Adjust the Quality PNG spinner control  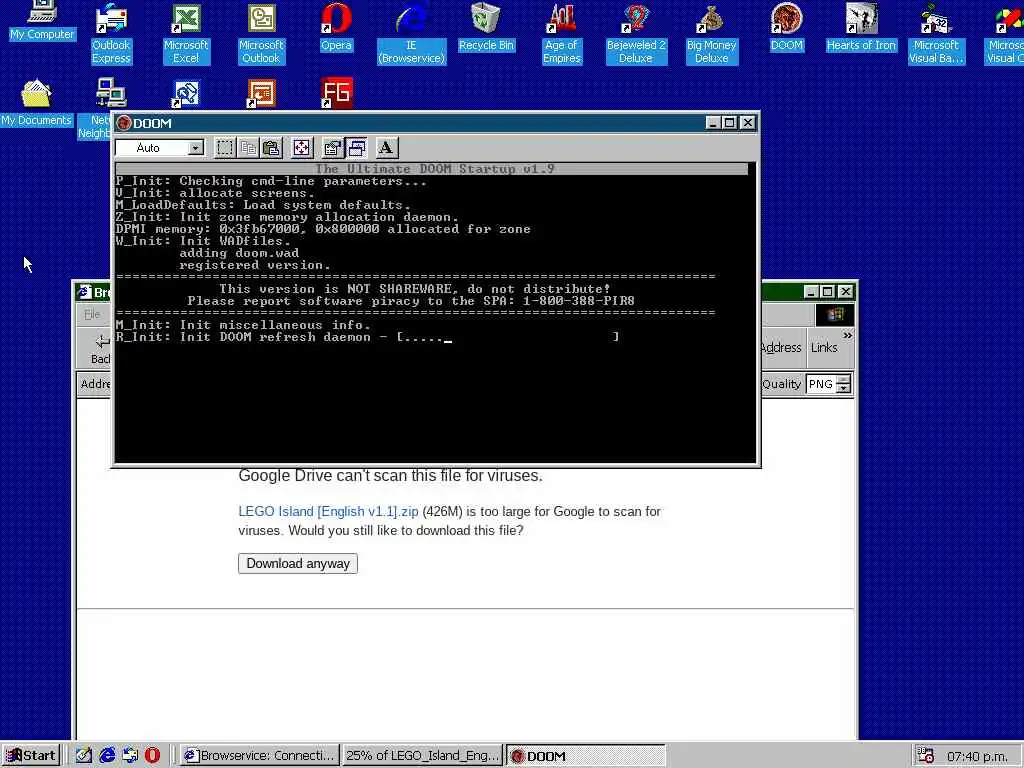click(844, 384)
